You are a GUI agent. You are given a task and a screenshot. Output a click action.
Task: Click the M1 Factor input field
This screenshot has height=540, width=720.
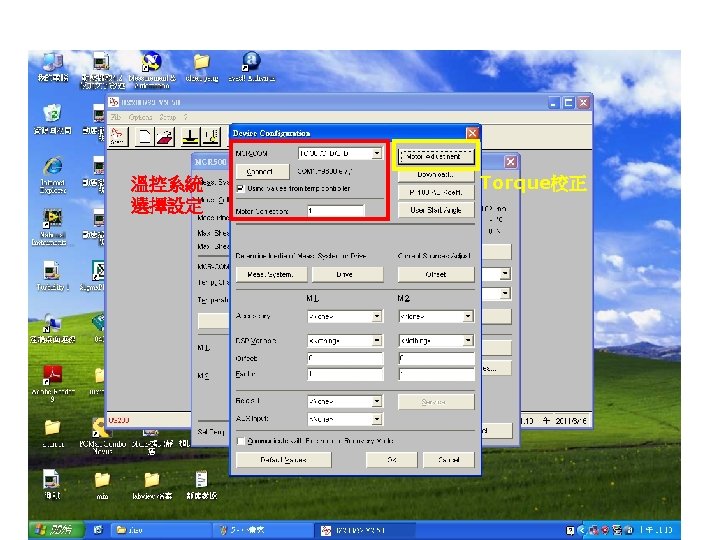tap(345, 374)
